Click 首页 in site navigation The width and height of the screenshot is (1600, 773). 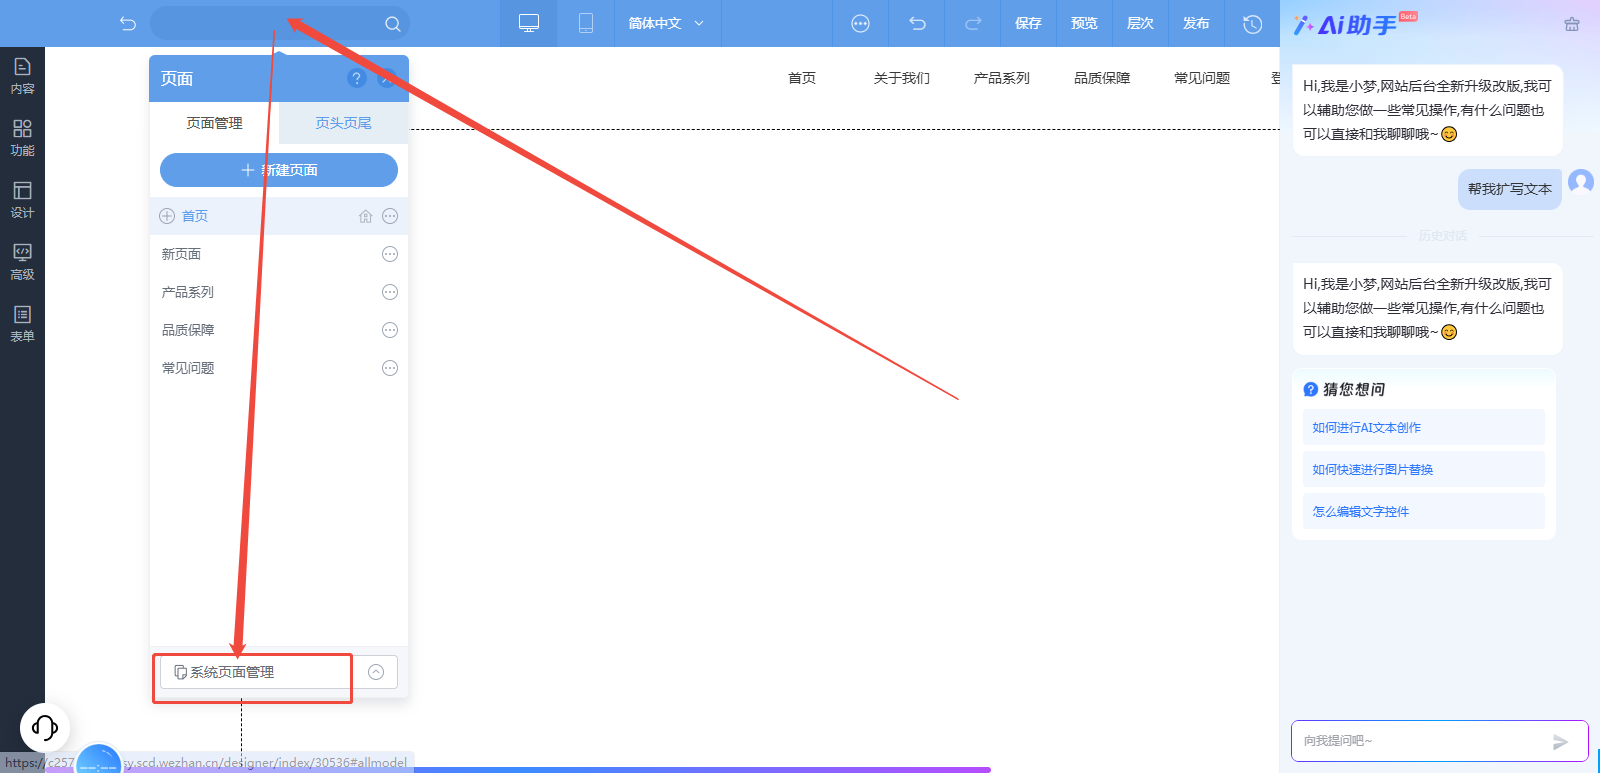coord(802,78)
